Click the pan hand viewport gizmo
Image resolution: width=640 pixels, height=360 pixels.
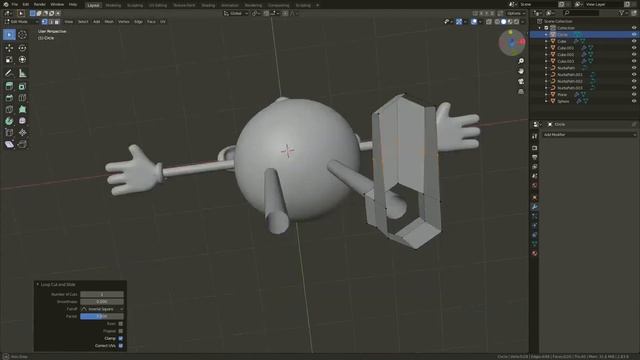click(x=521, y=71)
